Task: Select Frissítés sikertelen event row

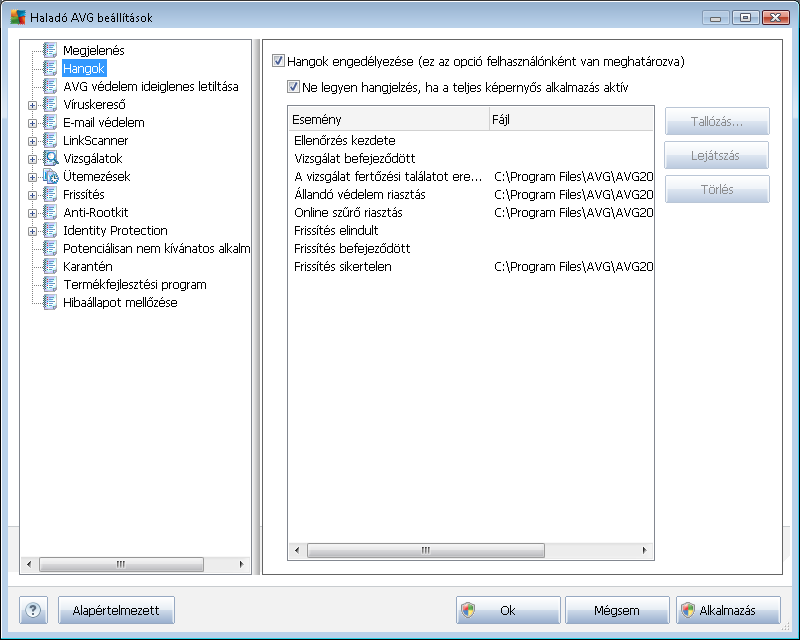Action: coord(471,266)
